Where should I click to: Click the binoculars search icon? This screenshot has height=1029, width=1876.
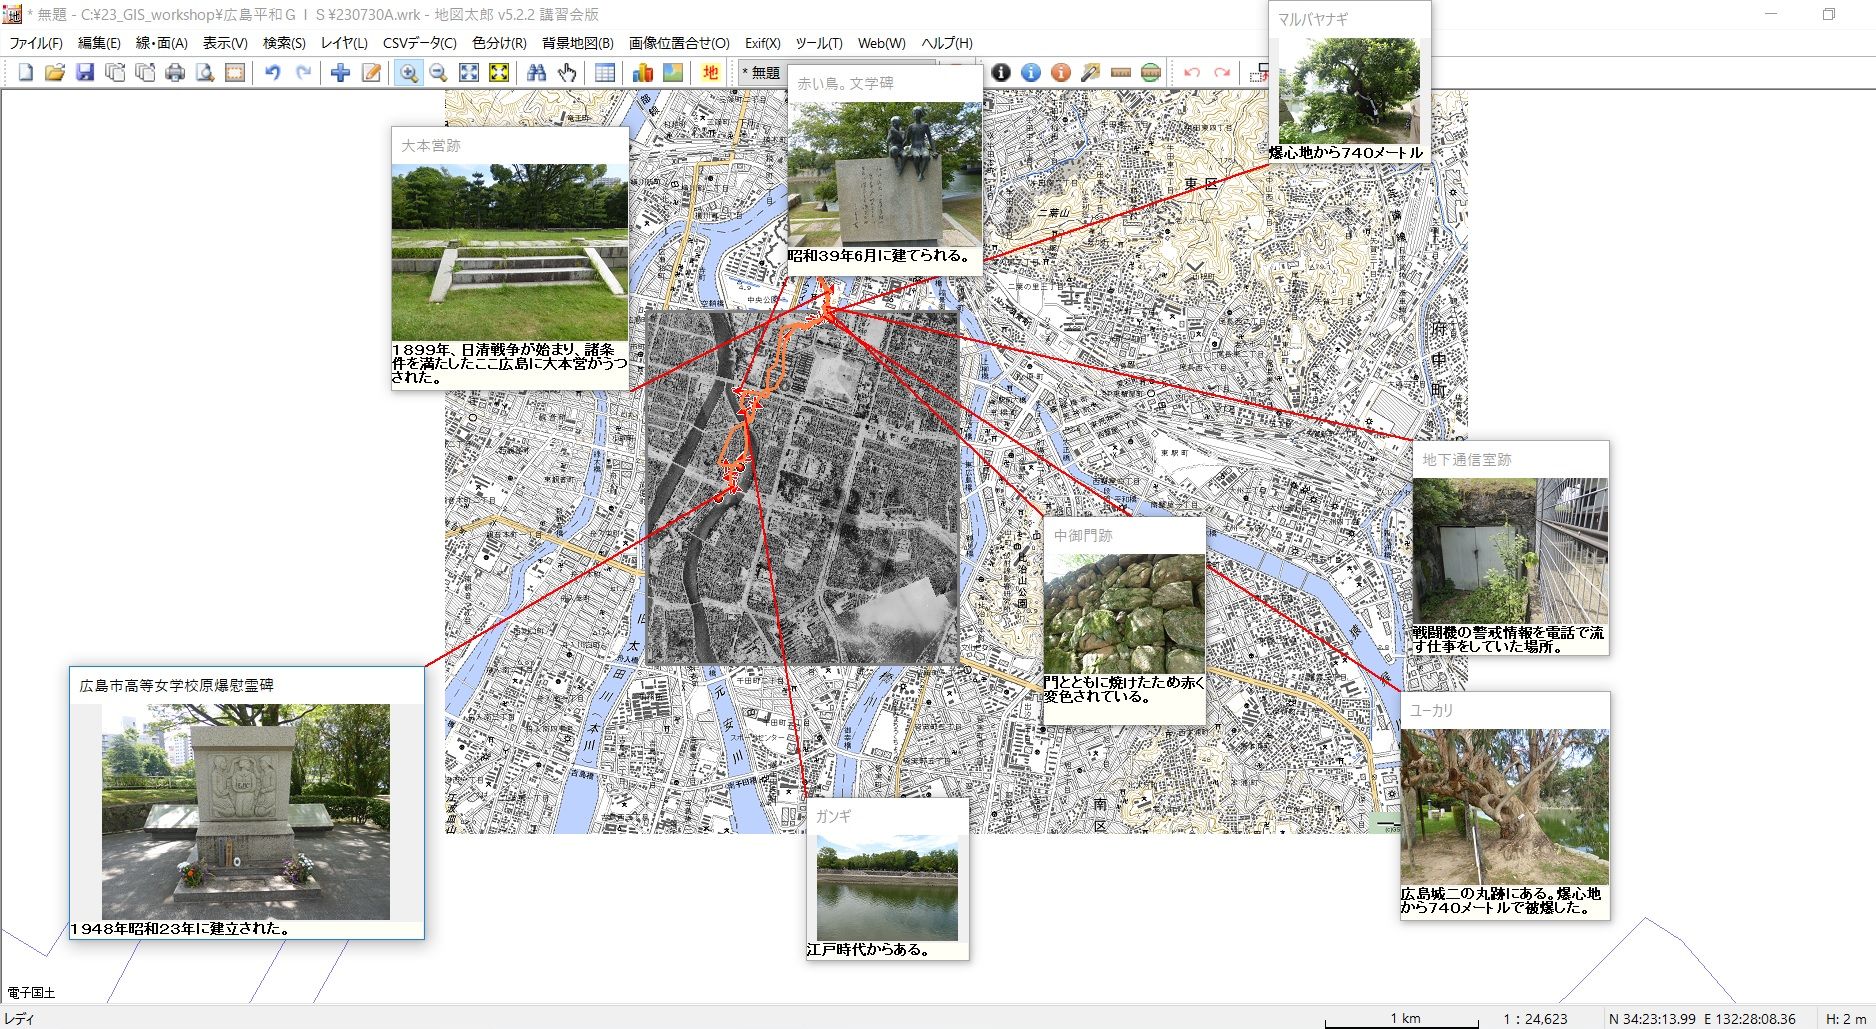pos(537,72)
